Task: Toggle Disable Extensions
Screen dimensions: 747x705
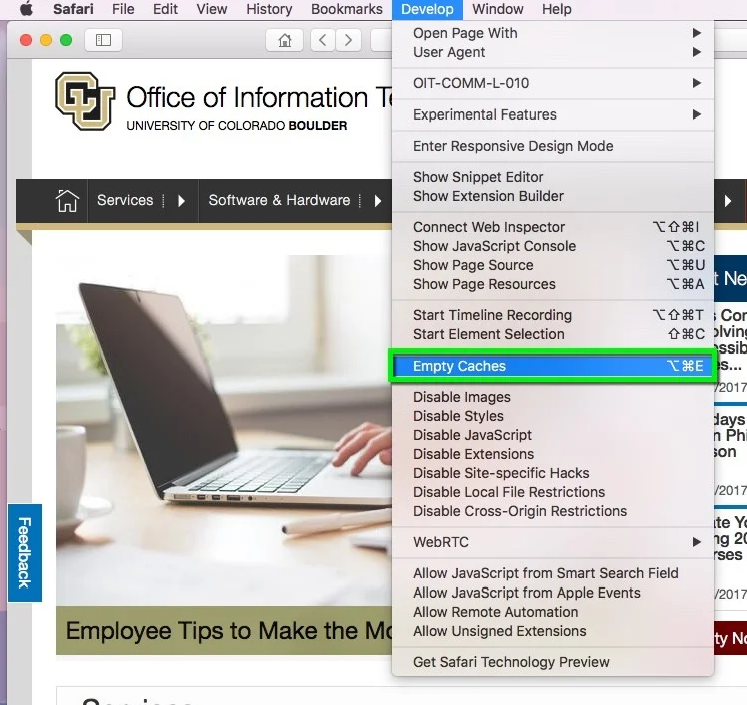Action: pos(553,454)
